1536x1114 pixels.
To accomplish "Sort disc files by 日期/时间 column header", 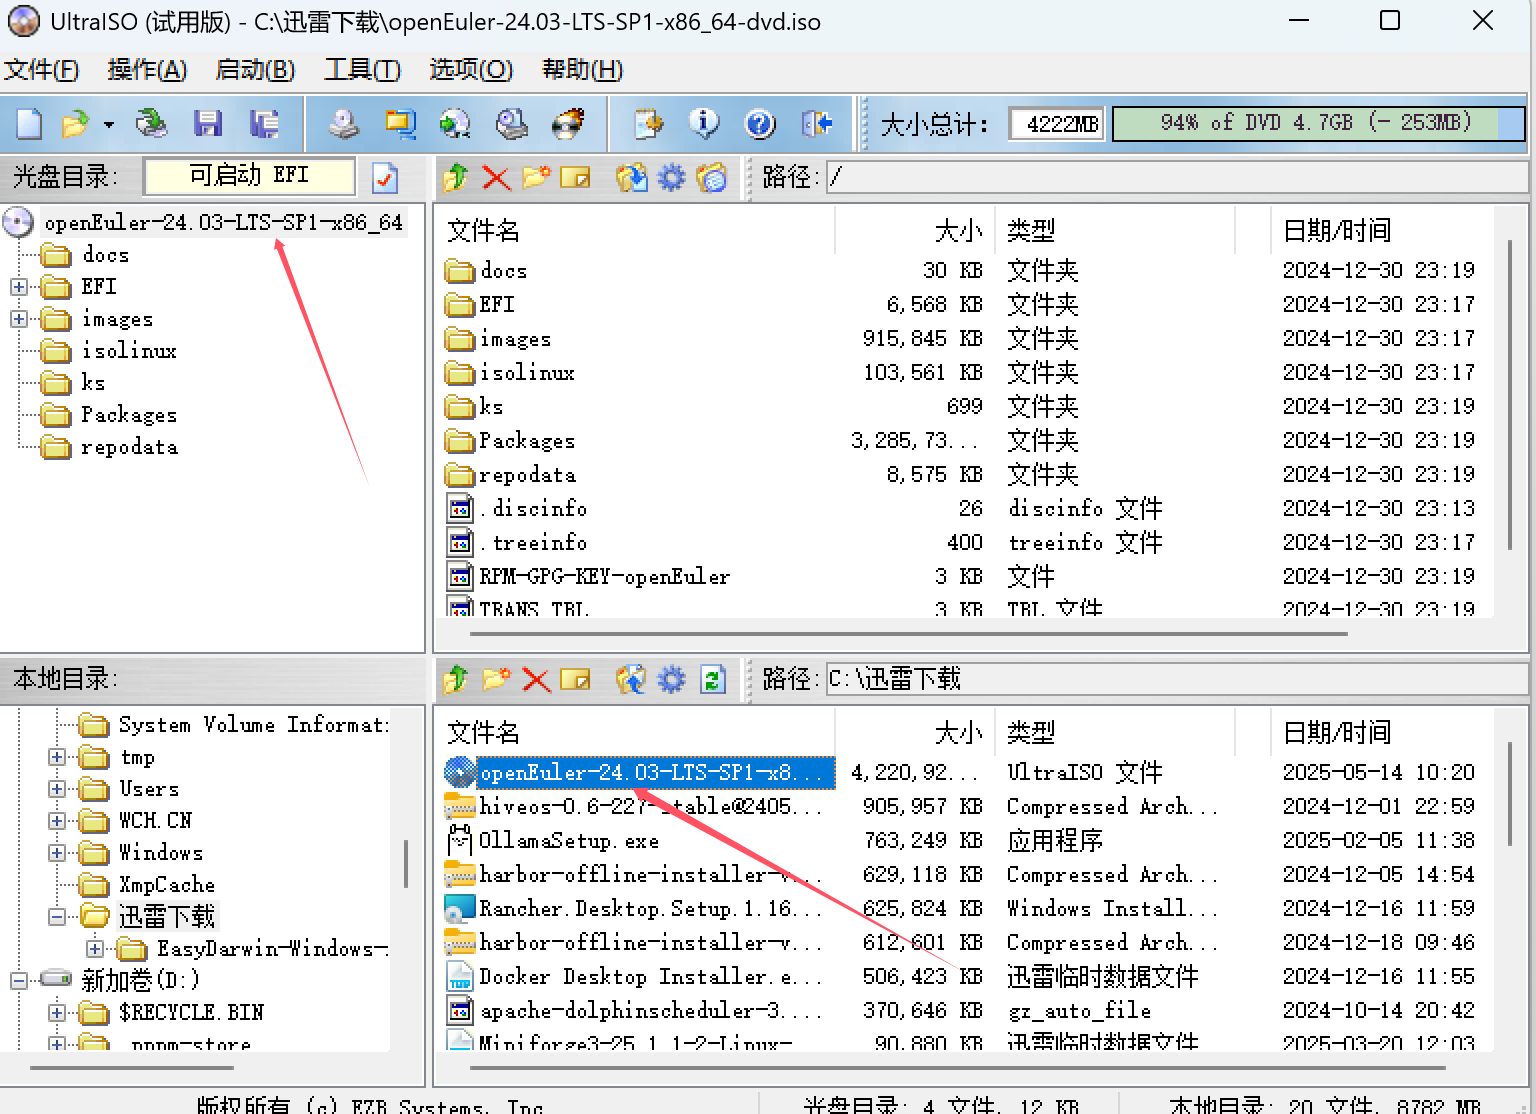I will 1382,230.
